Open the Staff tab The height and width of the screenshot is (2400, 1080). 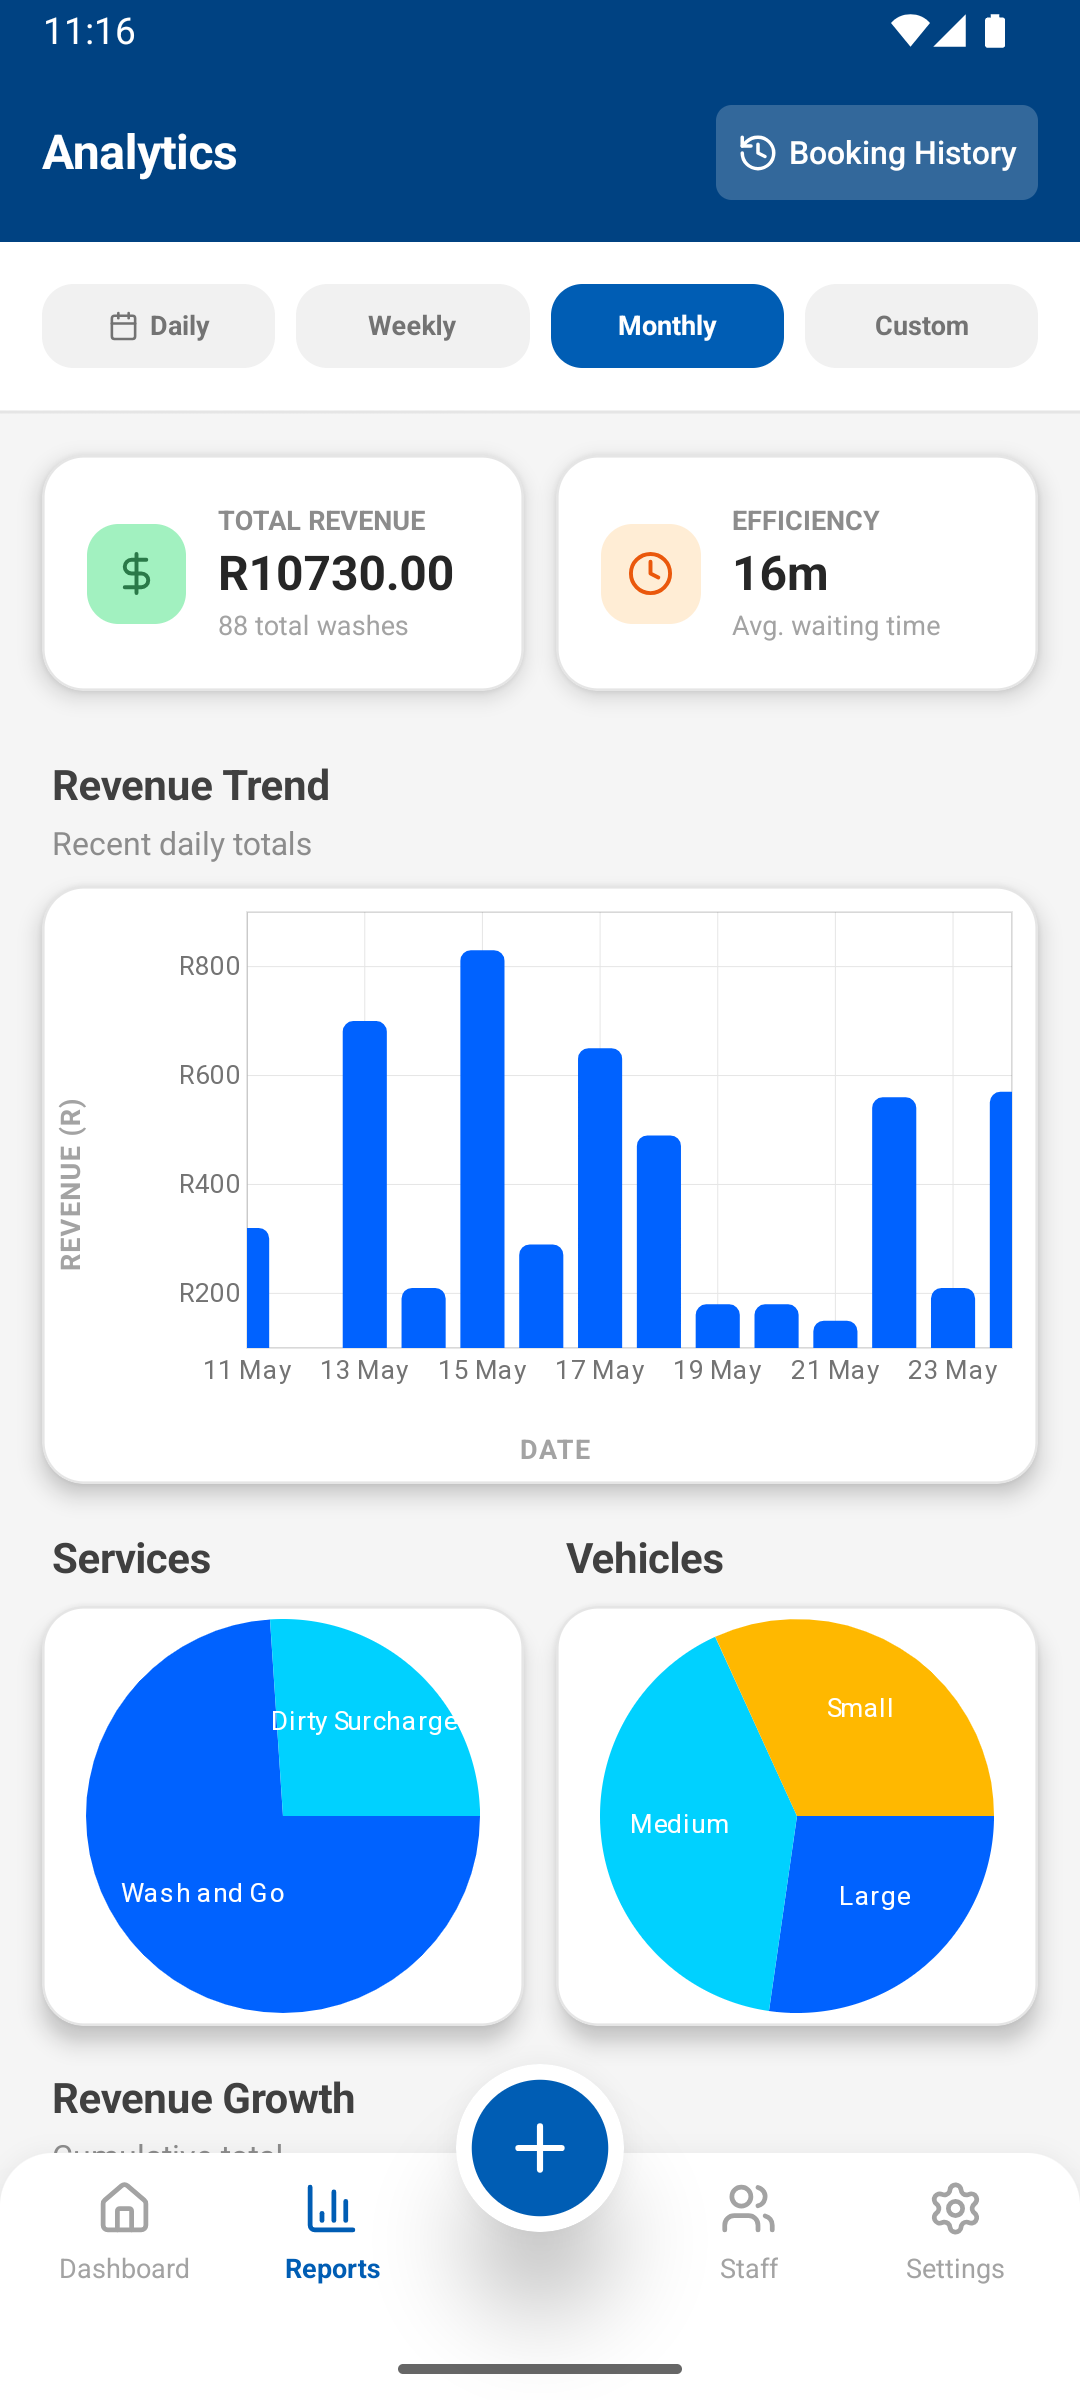748,2232
